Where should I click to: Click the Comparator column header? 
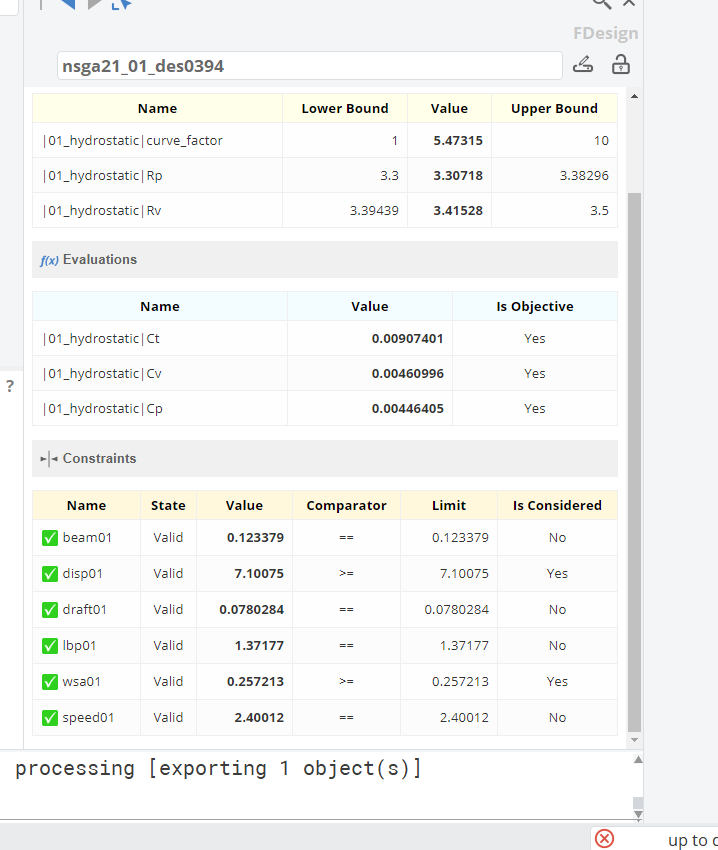pyautogui.click(x=347, y=505)
